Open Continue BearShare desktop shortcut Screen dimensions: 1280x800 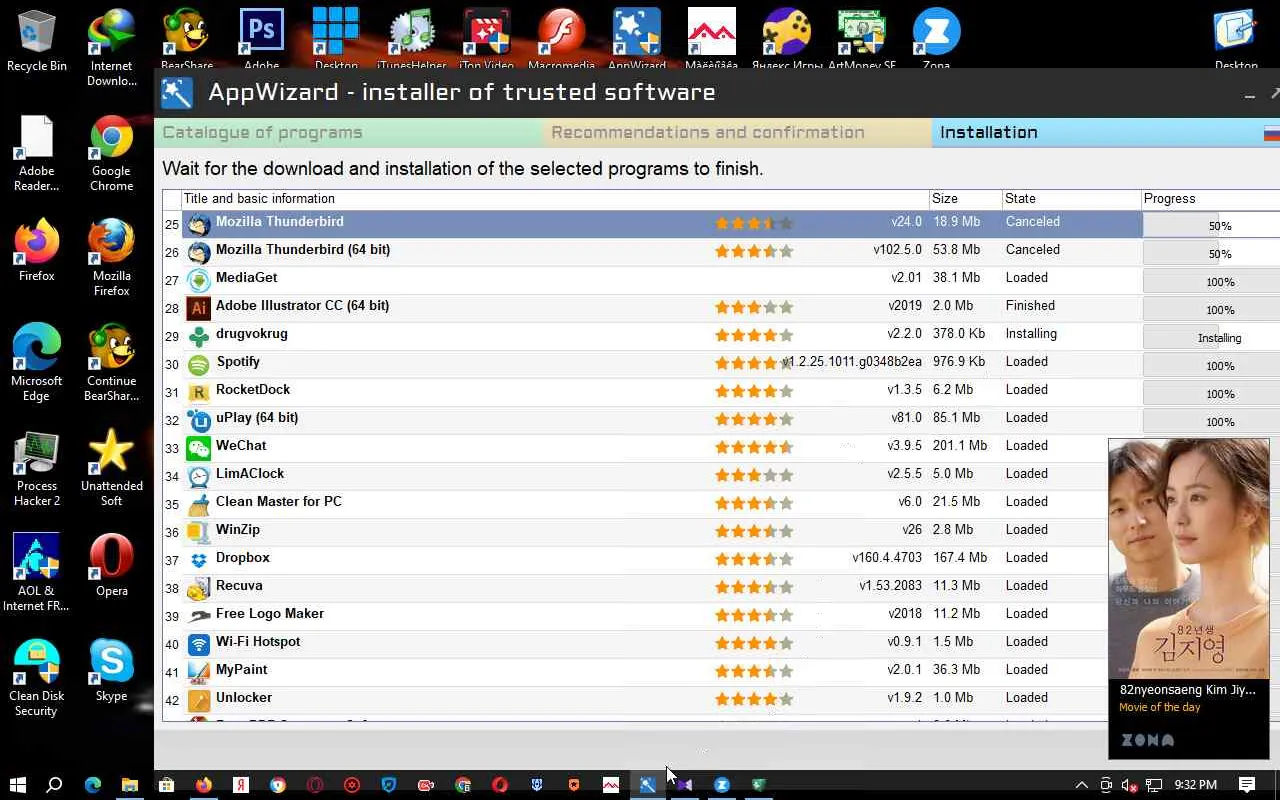111,363
